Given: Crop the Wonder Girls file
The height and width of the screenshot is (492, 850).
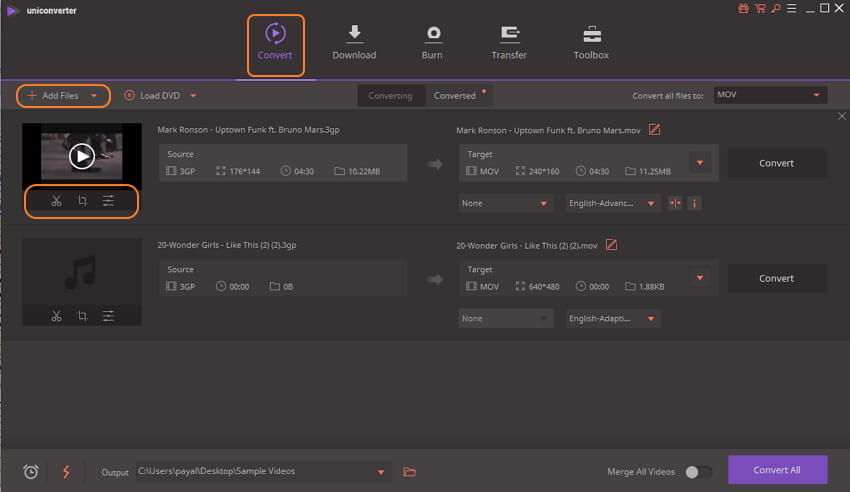Looking at the screenshot, I should point(82,316).
